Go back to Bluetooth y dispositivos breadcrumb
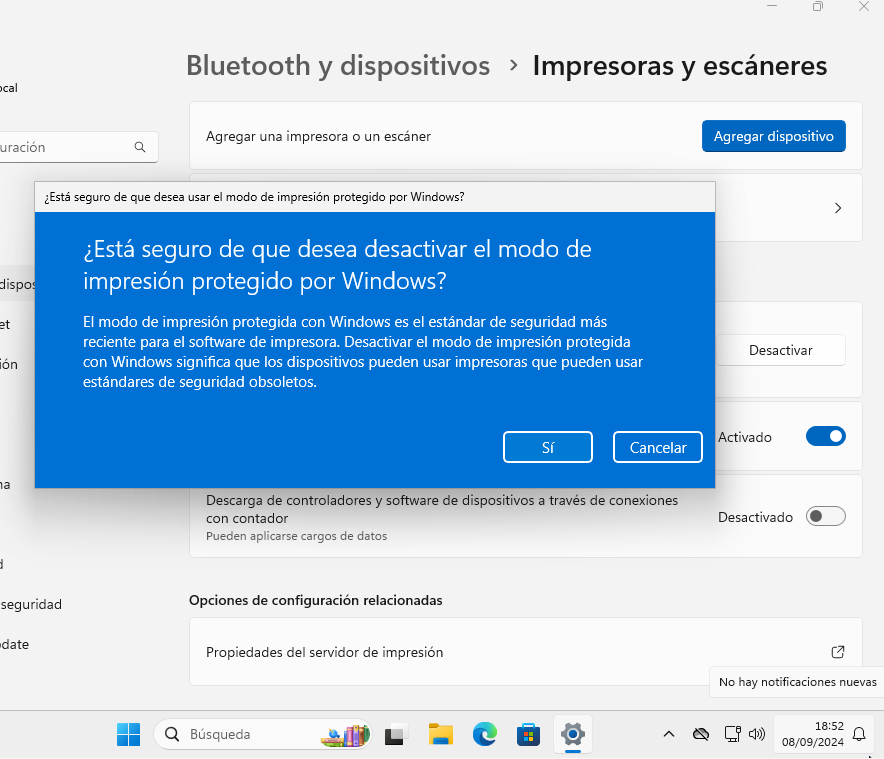Viewport: 884px width, 759px height. pos(338,65)
